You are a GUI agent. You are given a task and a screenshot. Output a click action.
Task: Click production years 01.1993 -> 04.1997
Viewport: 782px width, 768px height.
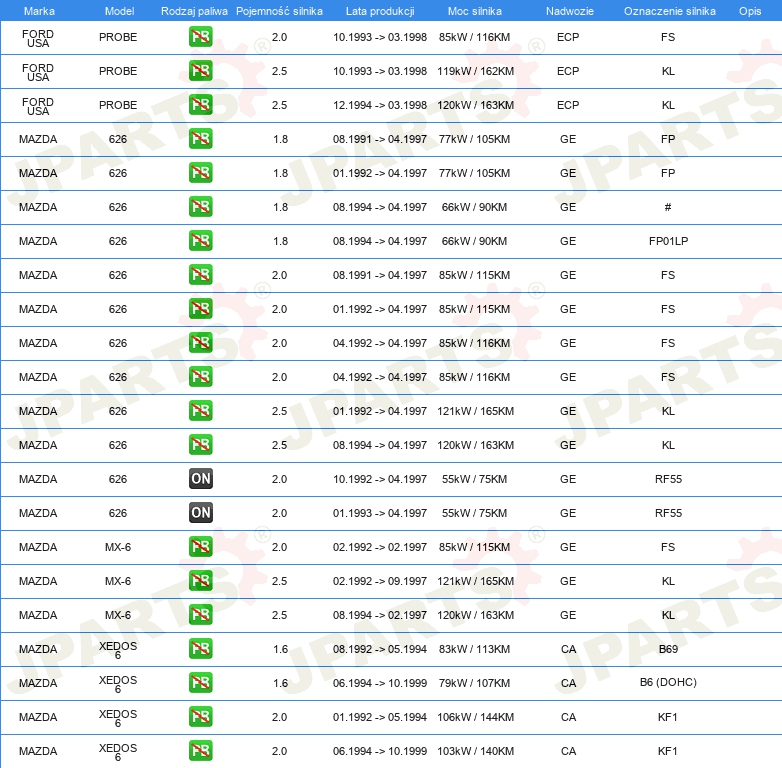tap(380, 513)
